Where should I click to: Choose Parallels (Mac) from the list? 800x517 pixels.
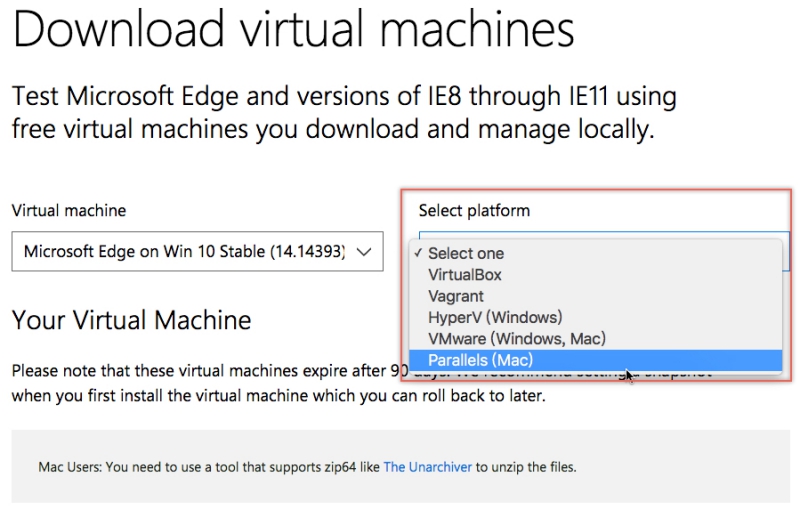click(481, 360)
